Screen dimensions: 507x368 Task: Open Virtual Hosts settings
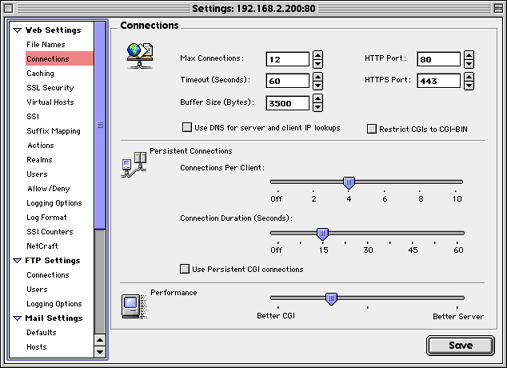(x=50, y=102)
